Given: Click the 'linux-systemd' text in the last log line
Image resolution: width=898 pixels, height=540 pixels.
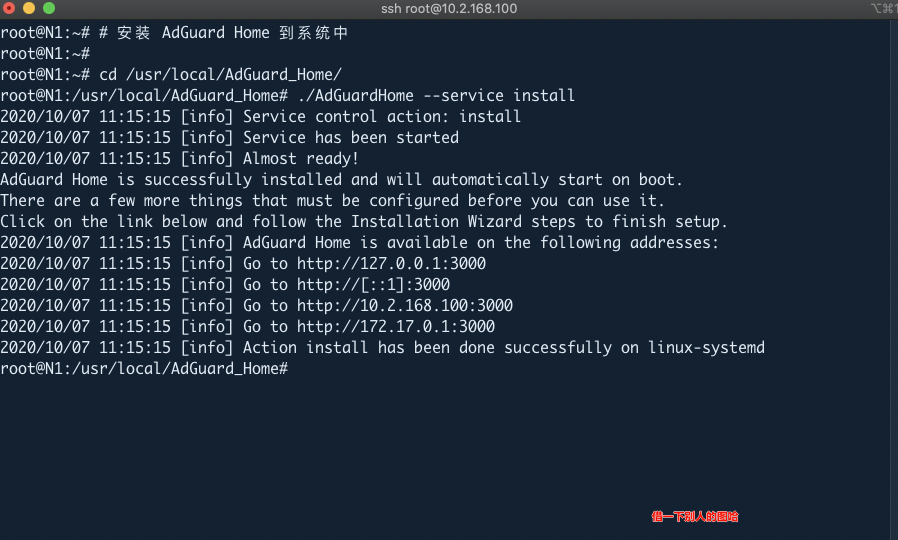Looking at the screenshot, I should tap(706, 348).
